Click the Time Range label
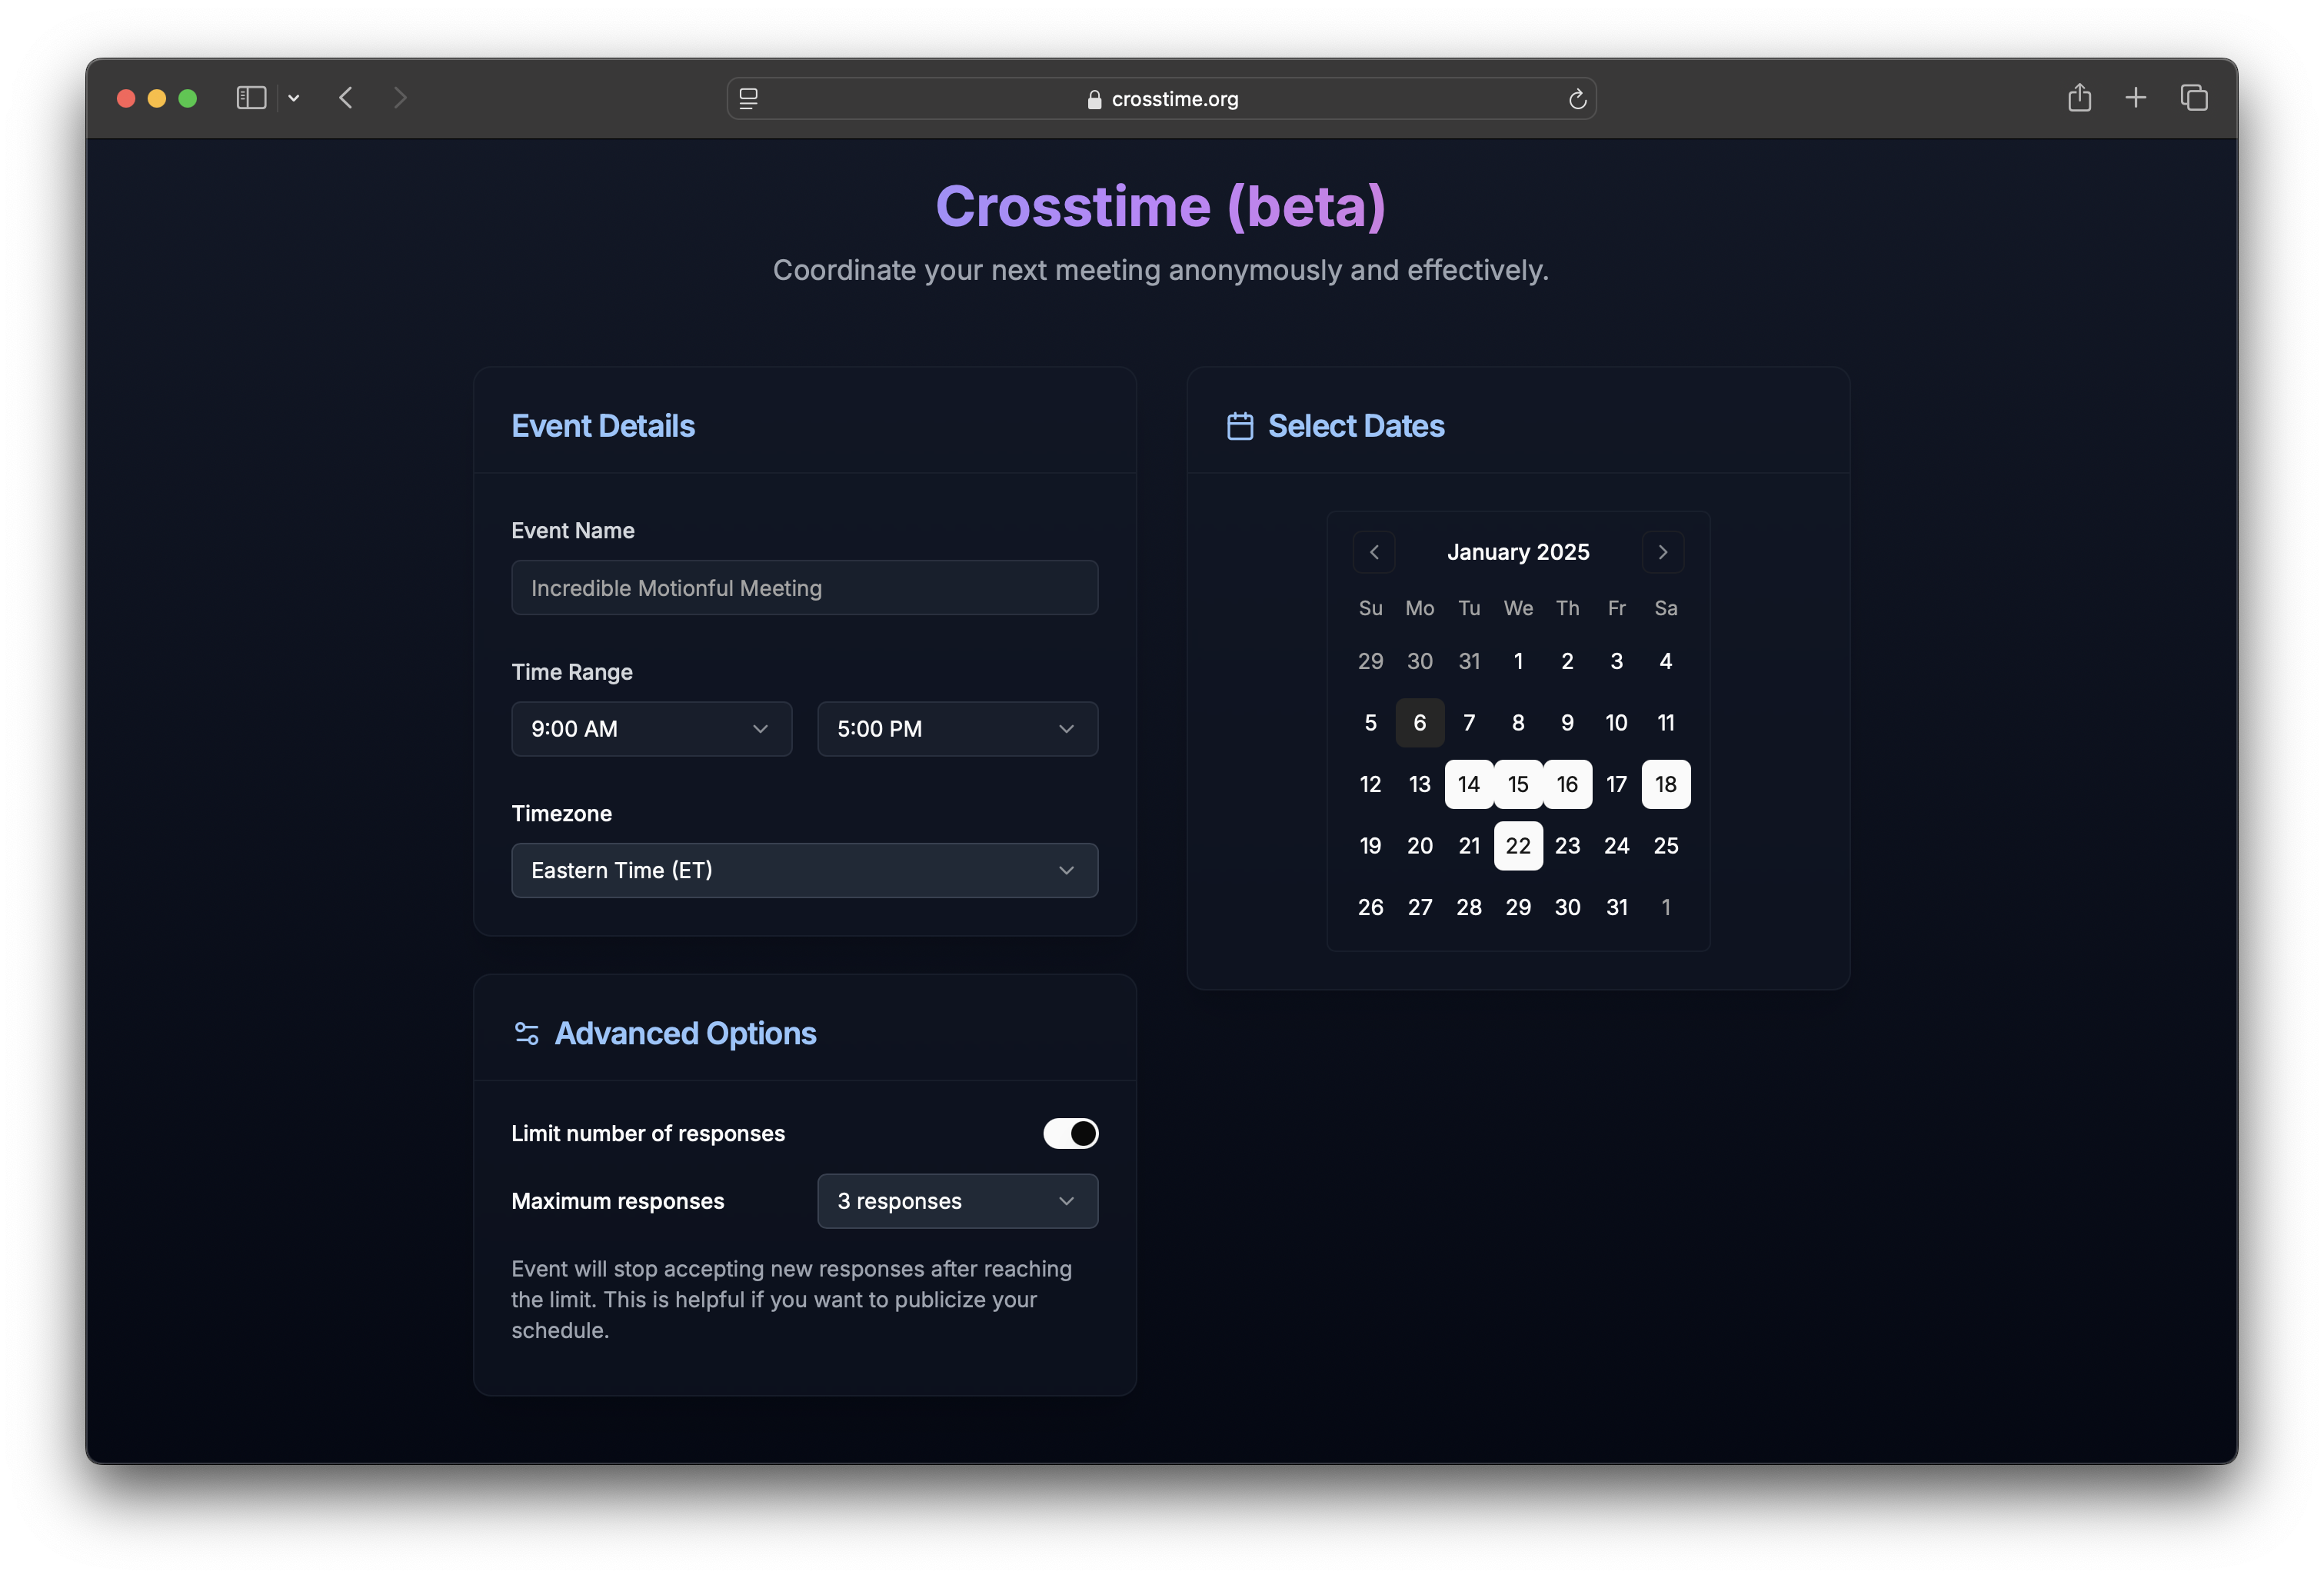The image size is (2324, 1578). (x=571, y=672)
